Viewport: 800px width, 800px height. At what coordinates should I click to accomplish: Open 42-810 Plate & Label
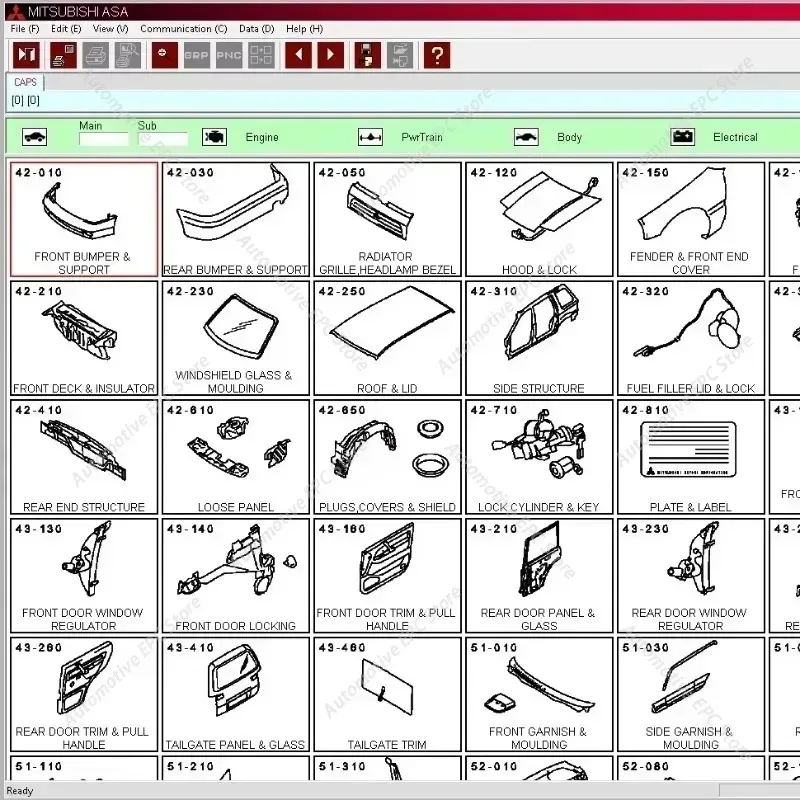[691, 457]
